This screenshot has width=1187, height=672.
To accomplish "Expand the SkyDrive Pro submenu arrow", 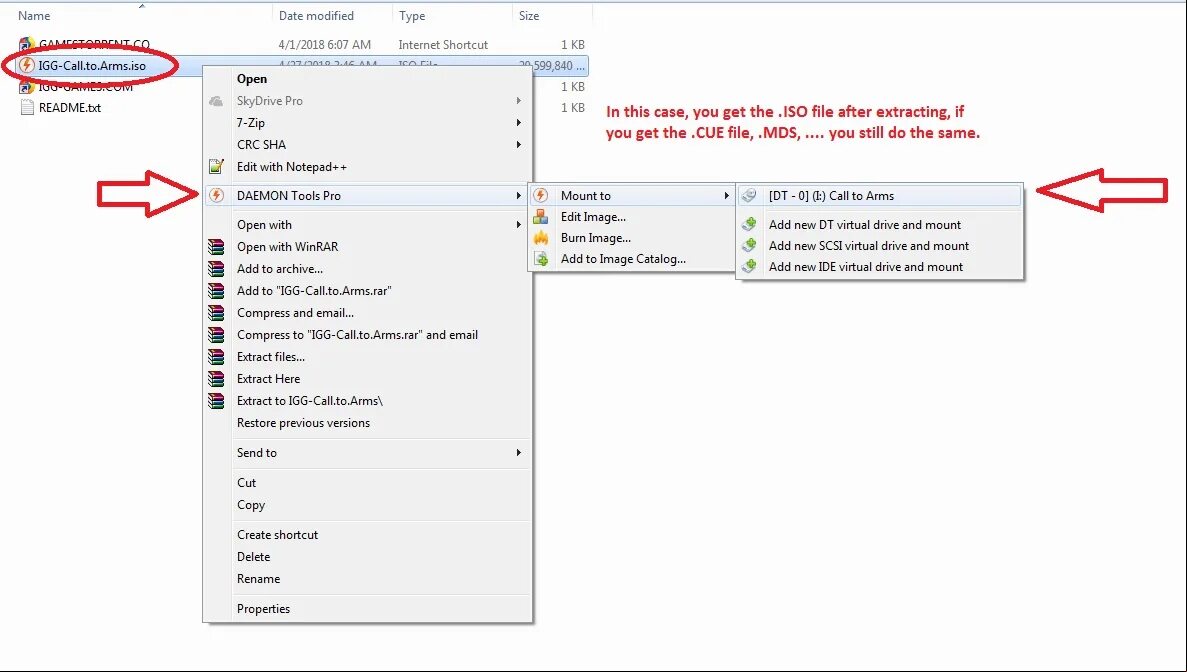I will click(x=519, y=101).
